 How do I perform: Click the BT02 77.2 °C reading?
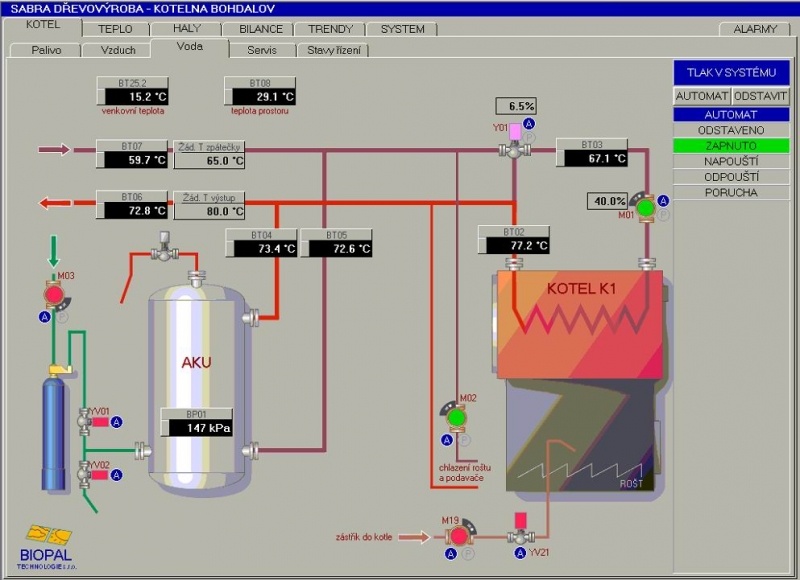(514, 240)
